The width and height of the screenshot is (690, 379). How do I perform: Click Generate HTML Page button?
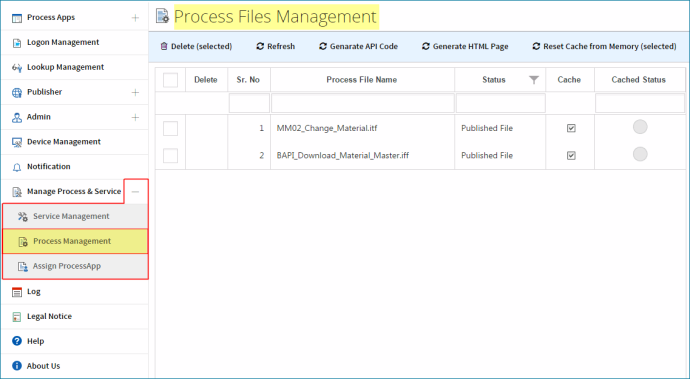pos(465,46)
